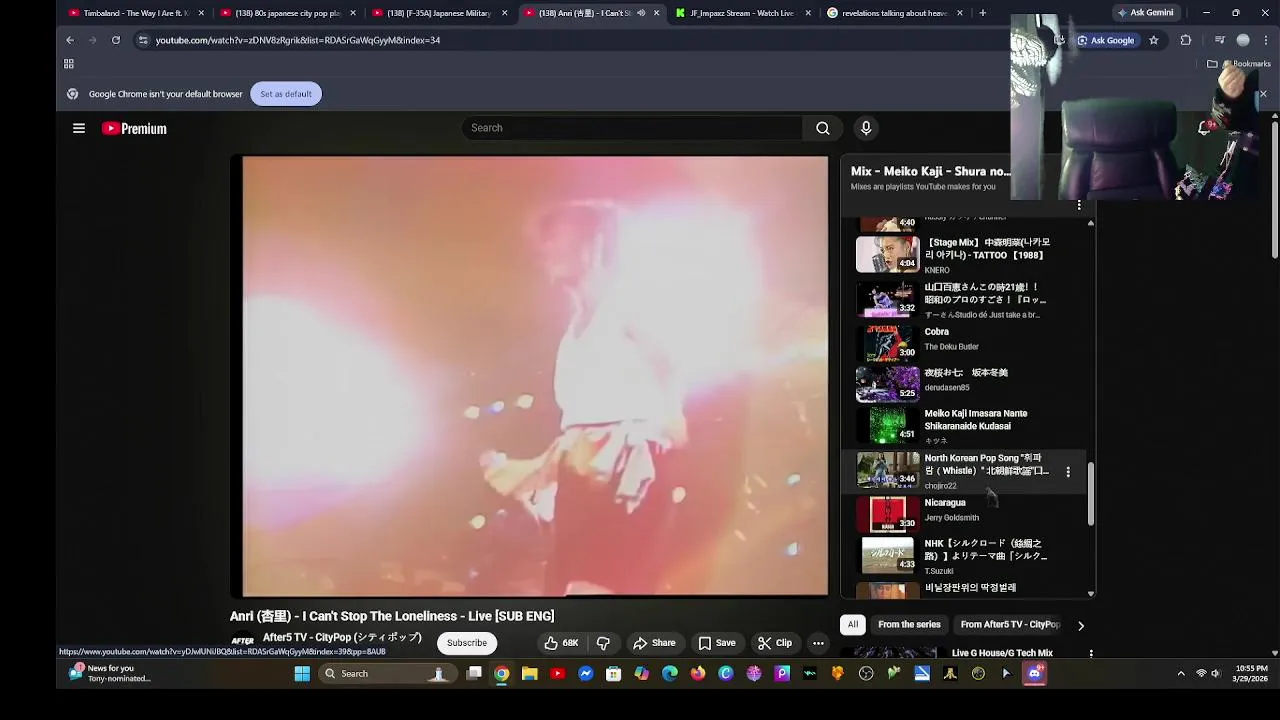
Task: Click the YouTube search input field
Action: coord(632,128)
